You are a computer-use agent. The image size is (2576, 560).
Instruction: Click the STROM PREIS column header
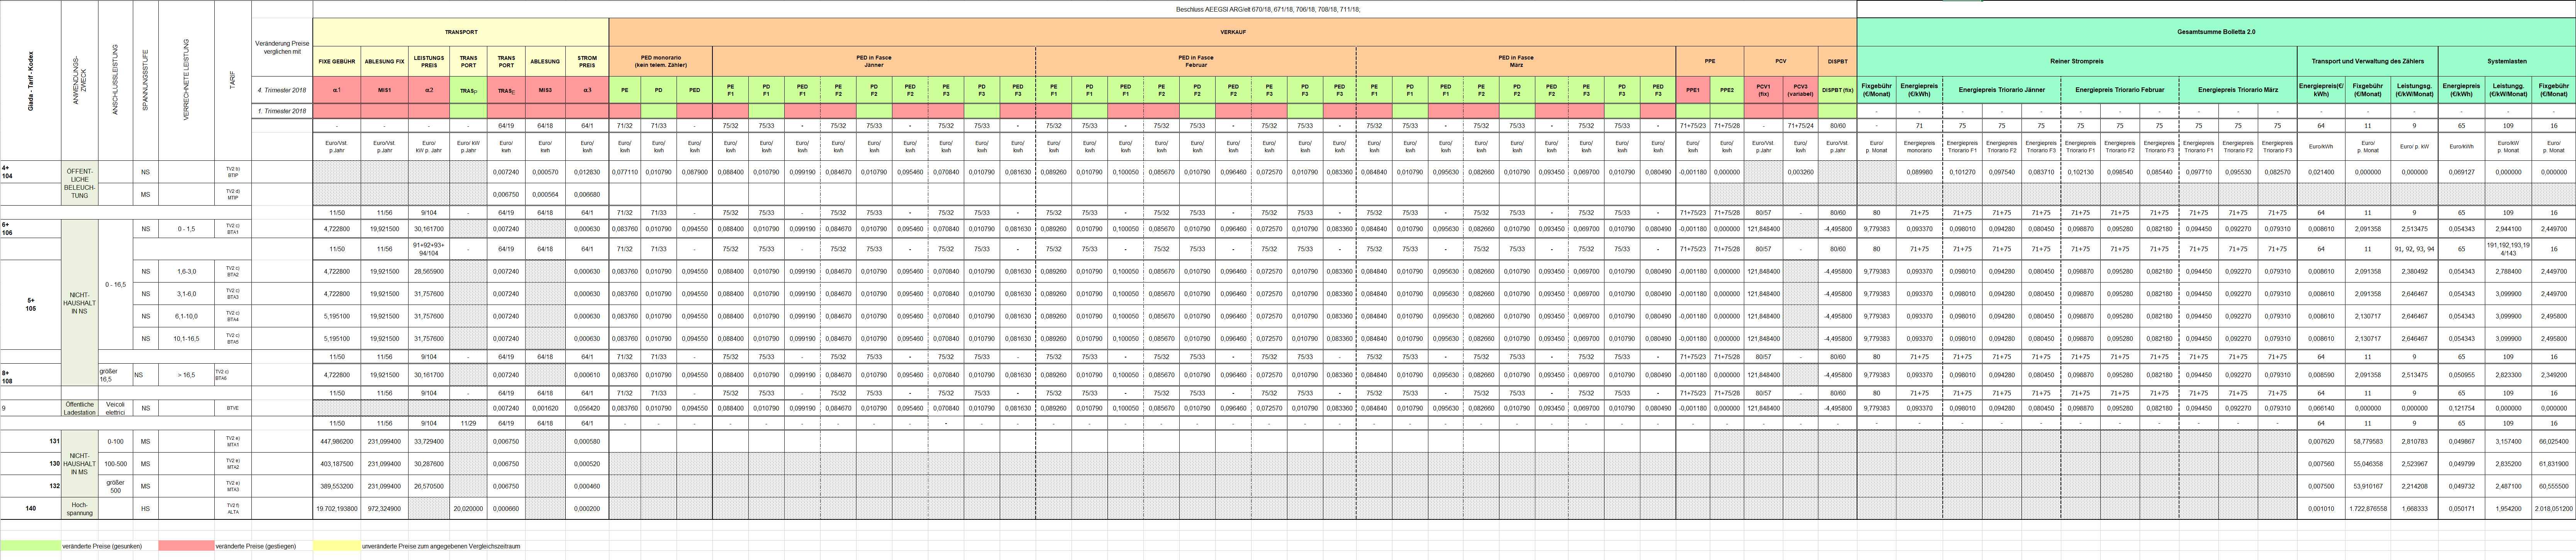[x=587, y=61]
